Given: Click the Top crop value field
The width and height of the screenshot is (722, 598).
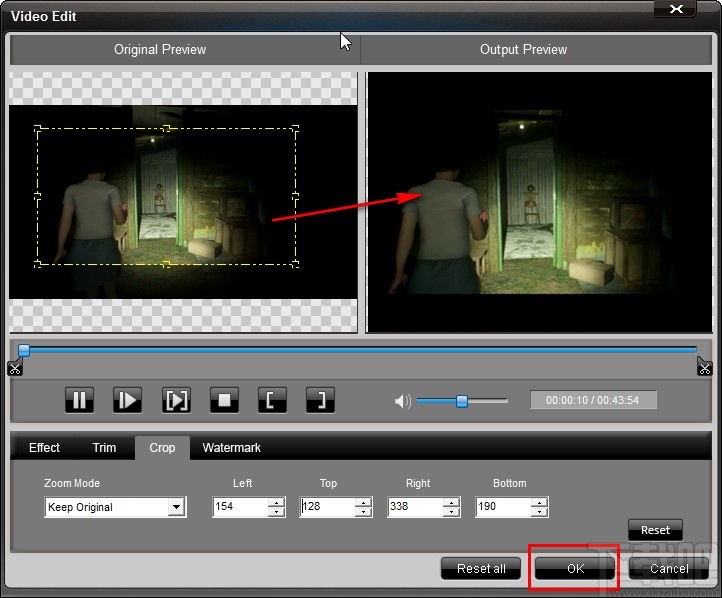Looking at the screenshot, I should click(327, 506).
